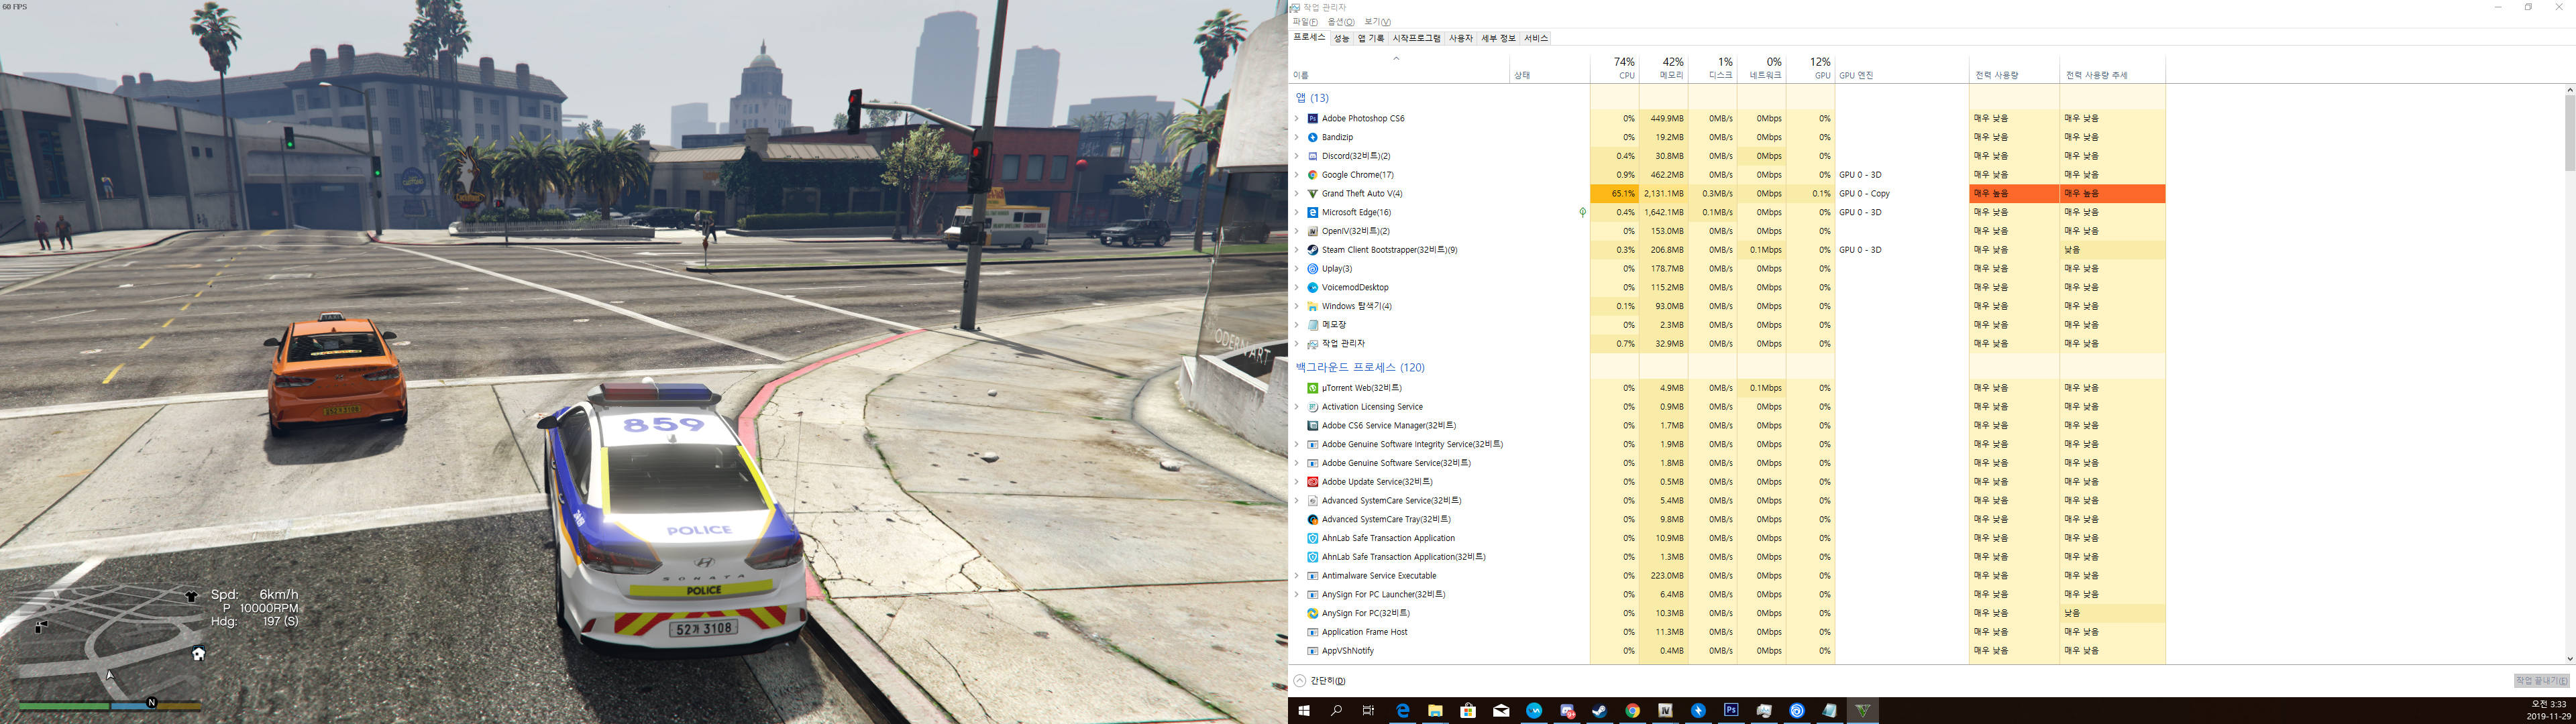Click the Uplay process icon
The width and height of the screenshot is (2576, 724).
(1312, 269)
